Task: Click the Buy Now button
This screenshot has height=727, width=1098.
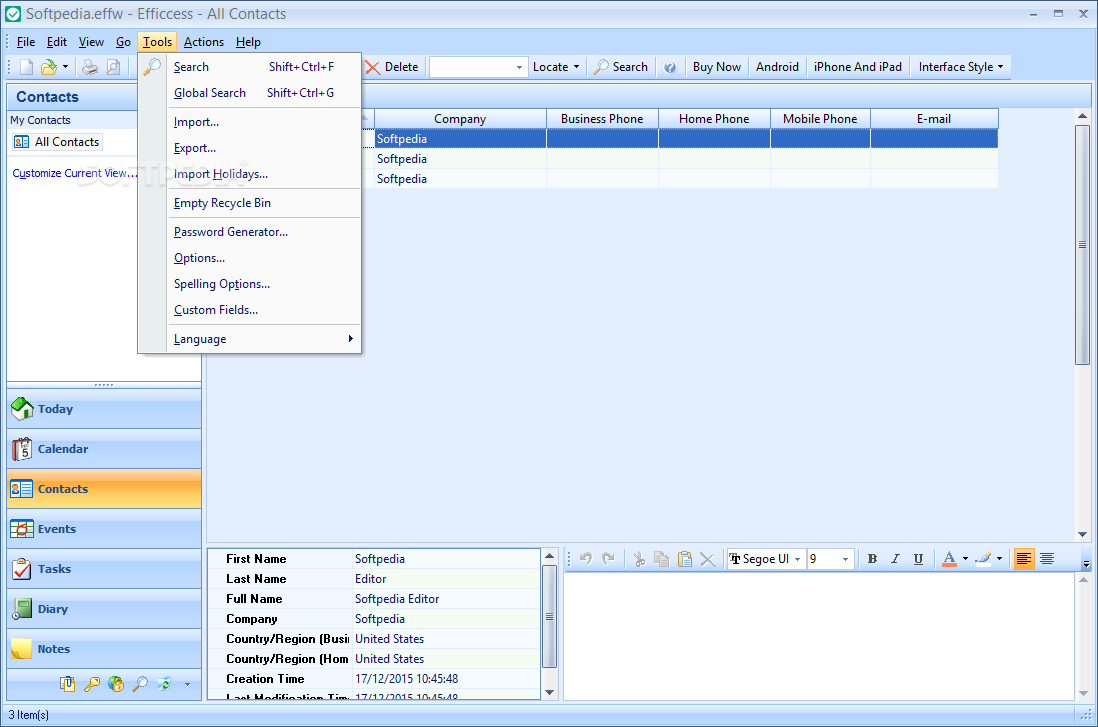Action: click(x=716, y=67)
